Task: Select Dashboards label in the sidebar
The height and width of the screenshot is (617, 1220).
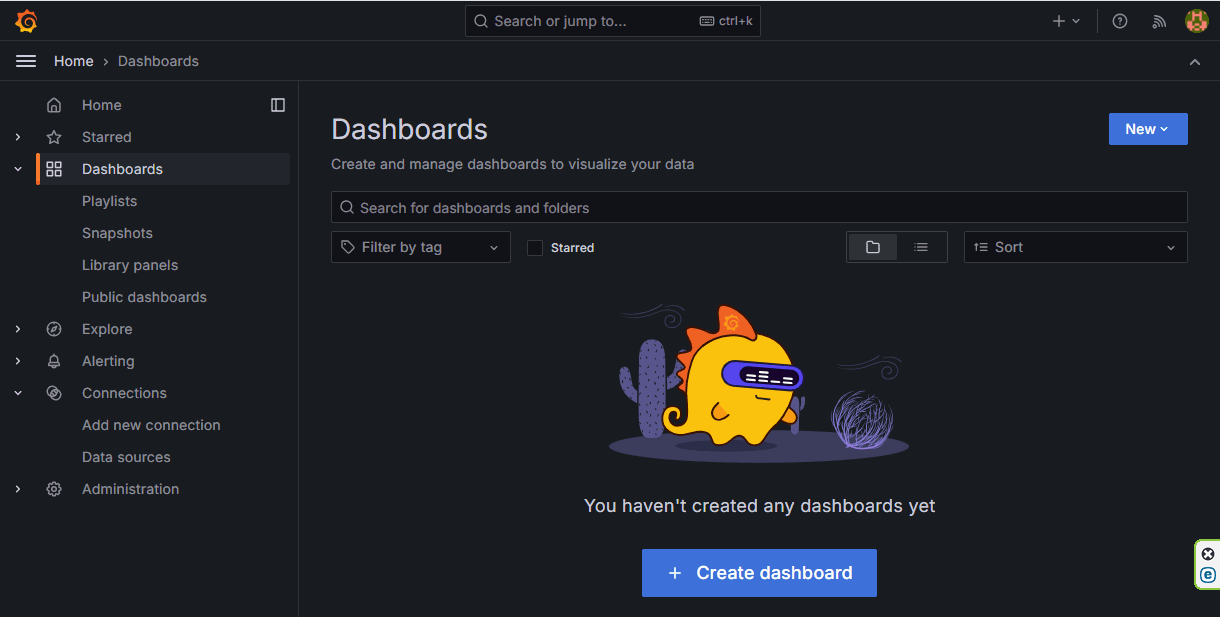Action: [x=122, y=169]
